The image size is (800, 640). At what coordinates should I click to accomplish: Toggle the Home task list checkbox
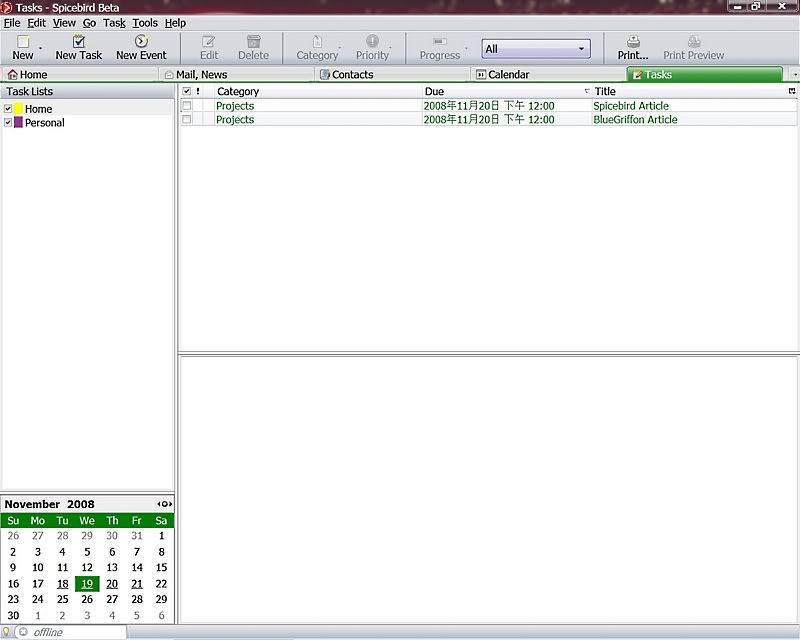point(8,109)
